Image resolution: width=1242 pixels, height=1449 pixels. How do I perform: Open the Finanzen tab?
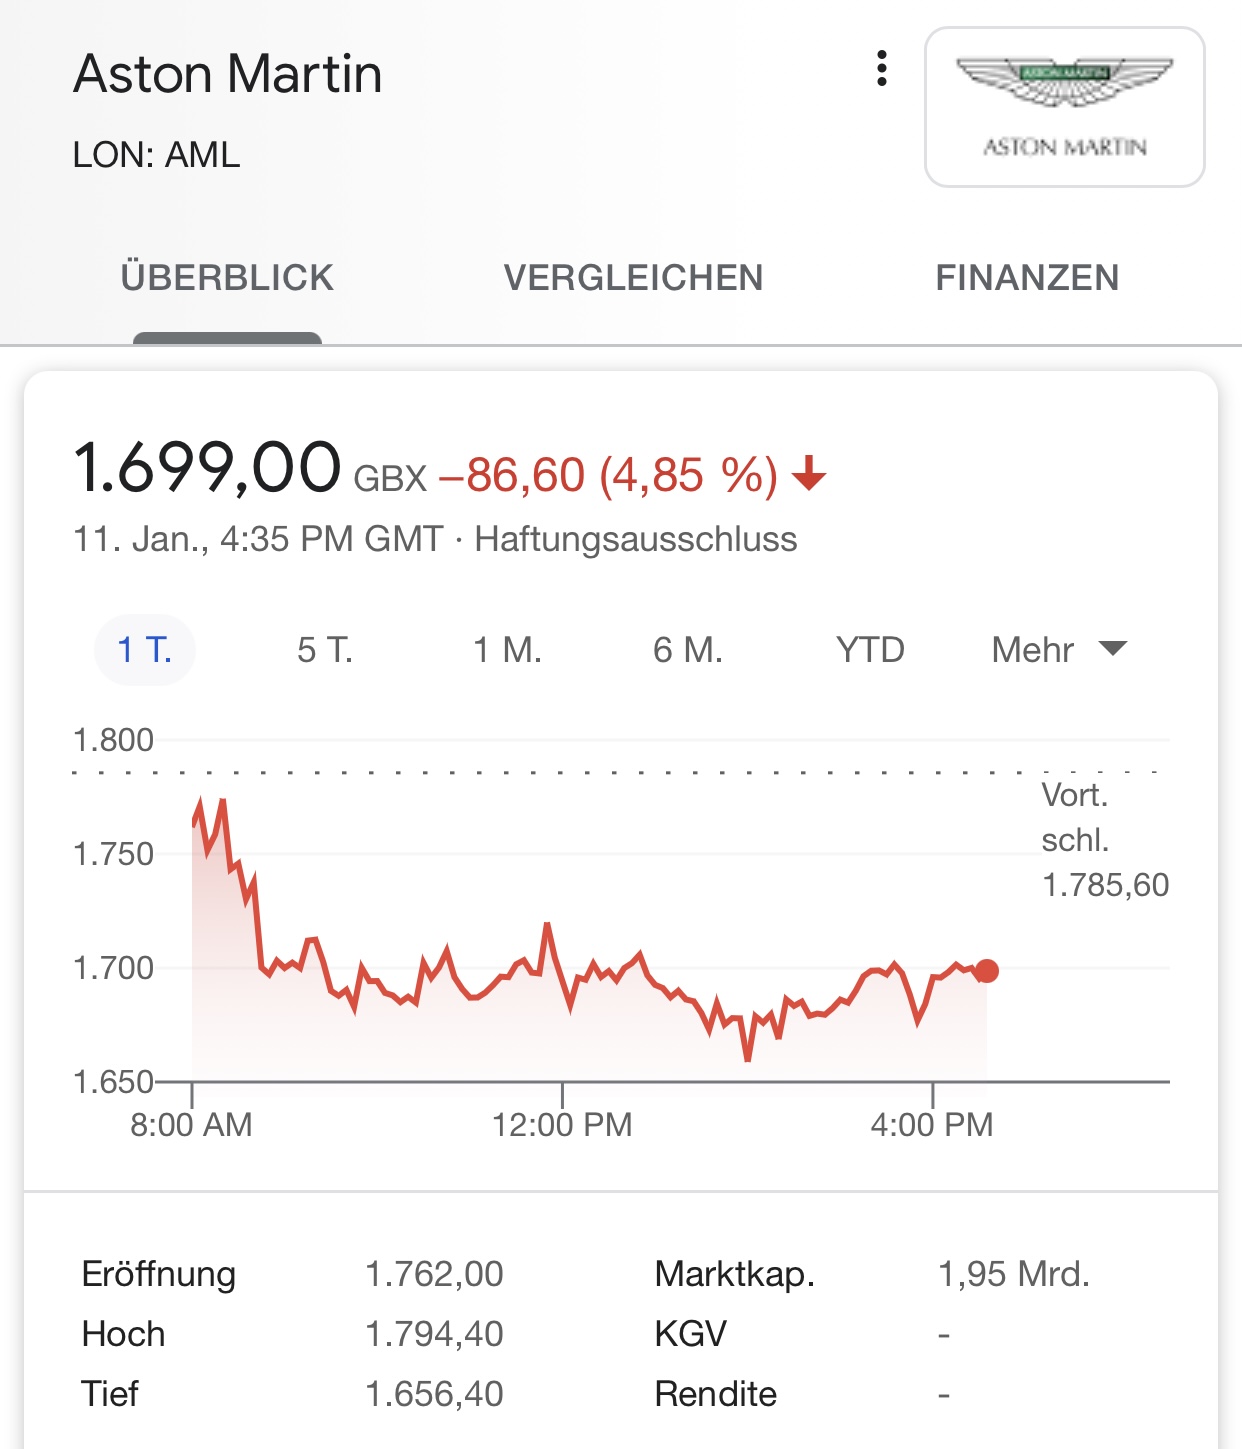coord(1027,278)
